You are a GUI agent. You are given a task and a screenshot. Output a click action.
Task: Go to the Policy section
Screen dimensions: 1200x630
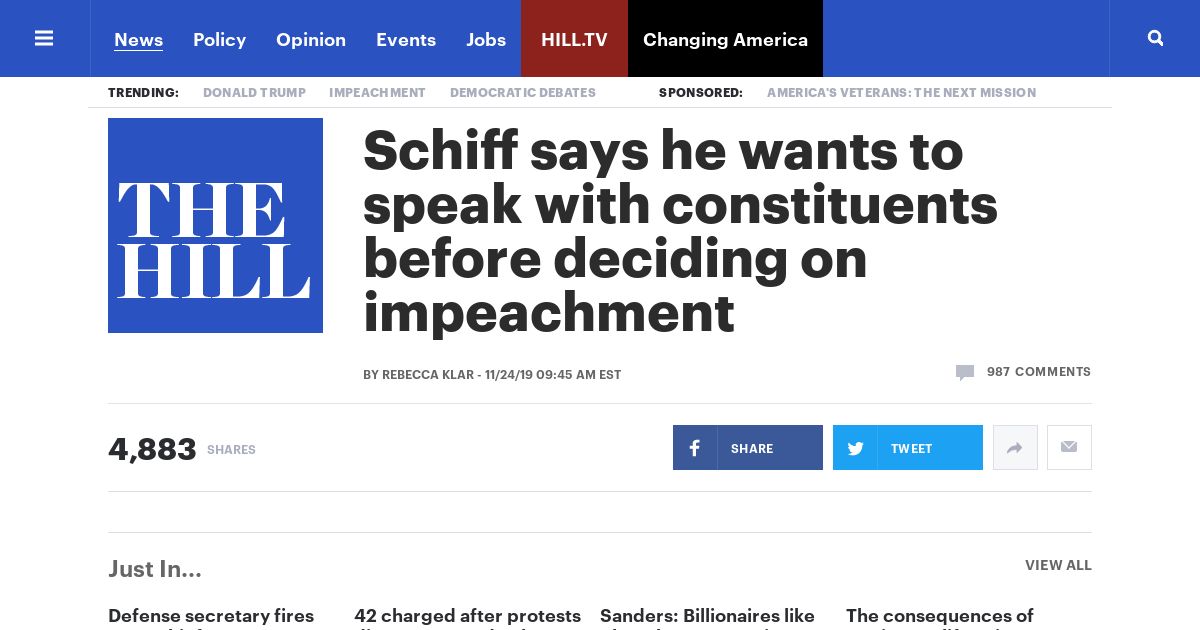[219, 39]
